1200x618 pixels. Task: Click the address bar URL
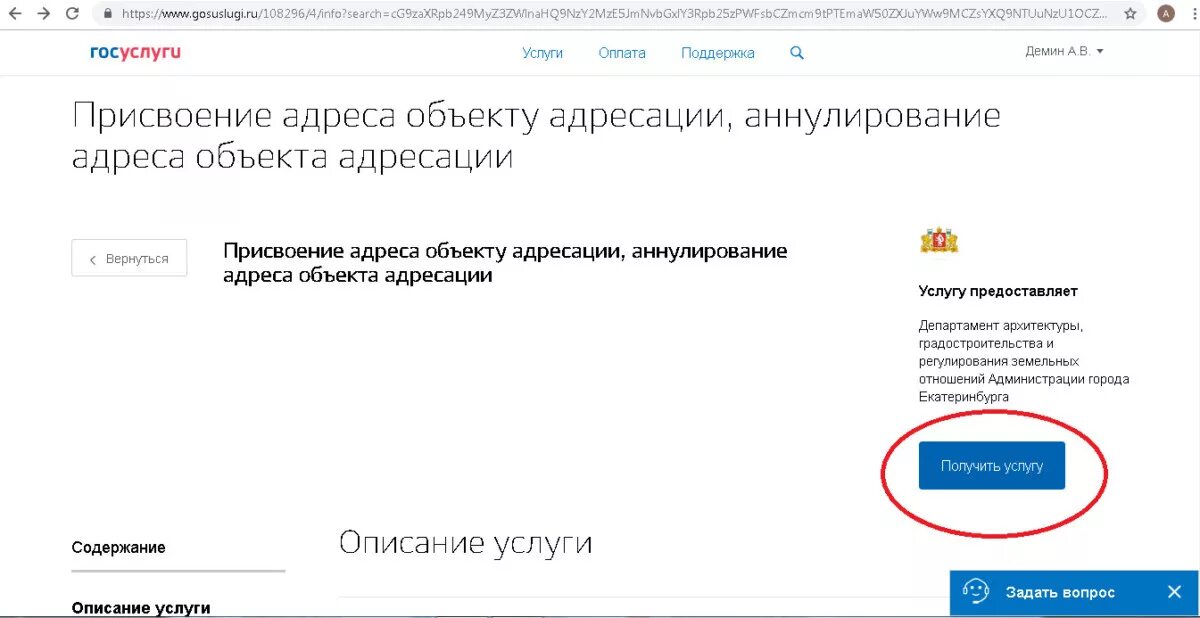(614, 14)
